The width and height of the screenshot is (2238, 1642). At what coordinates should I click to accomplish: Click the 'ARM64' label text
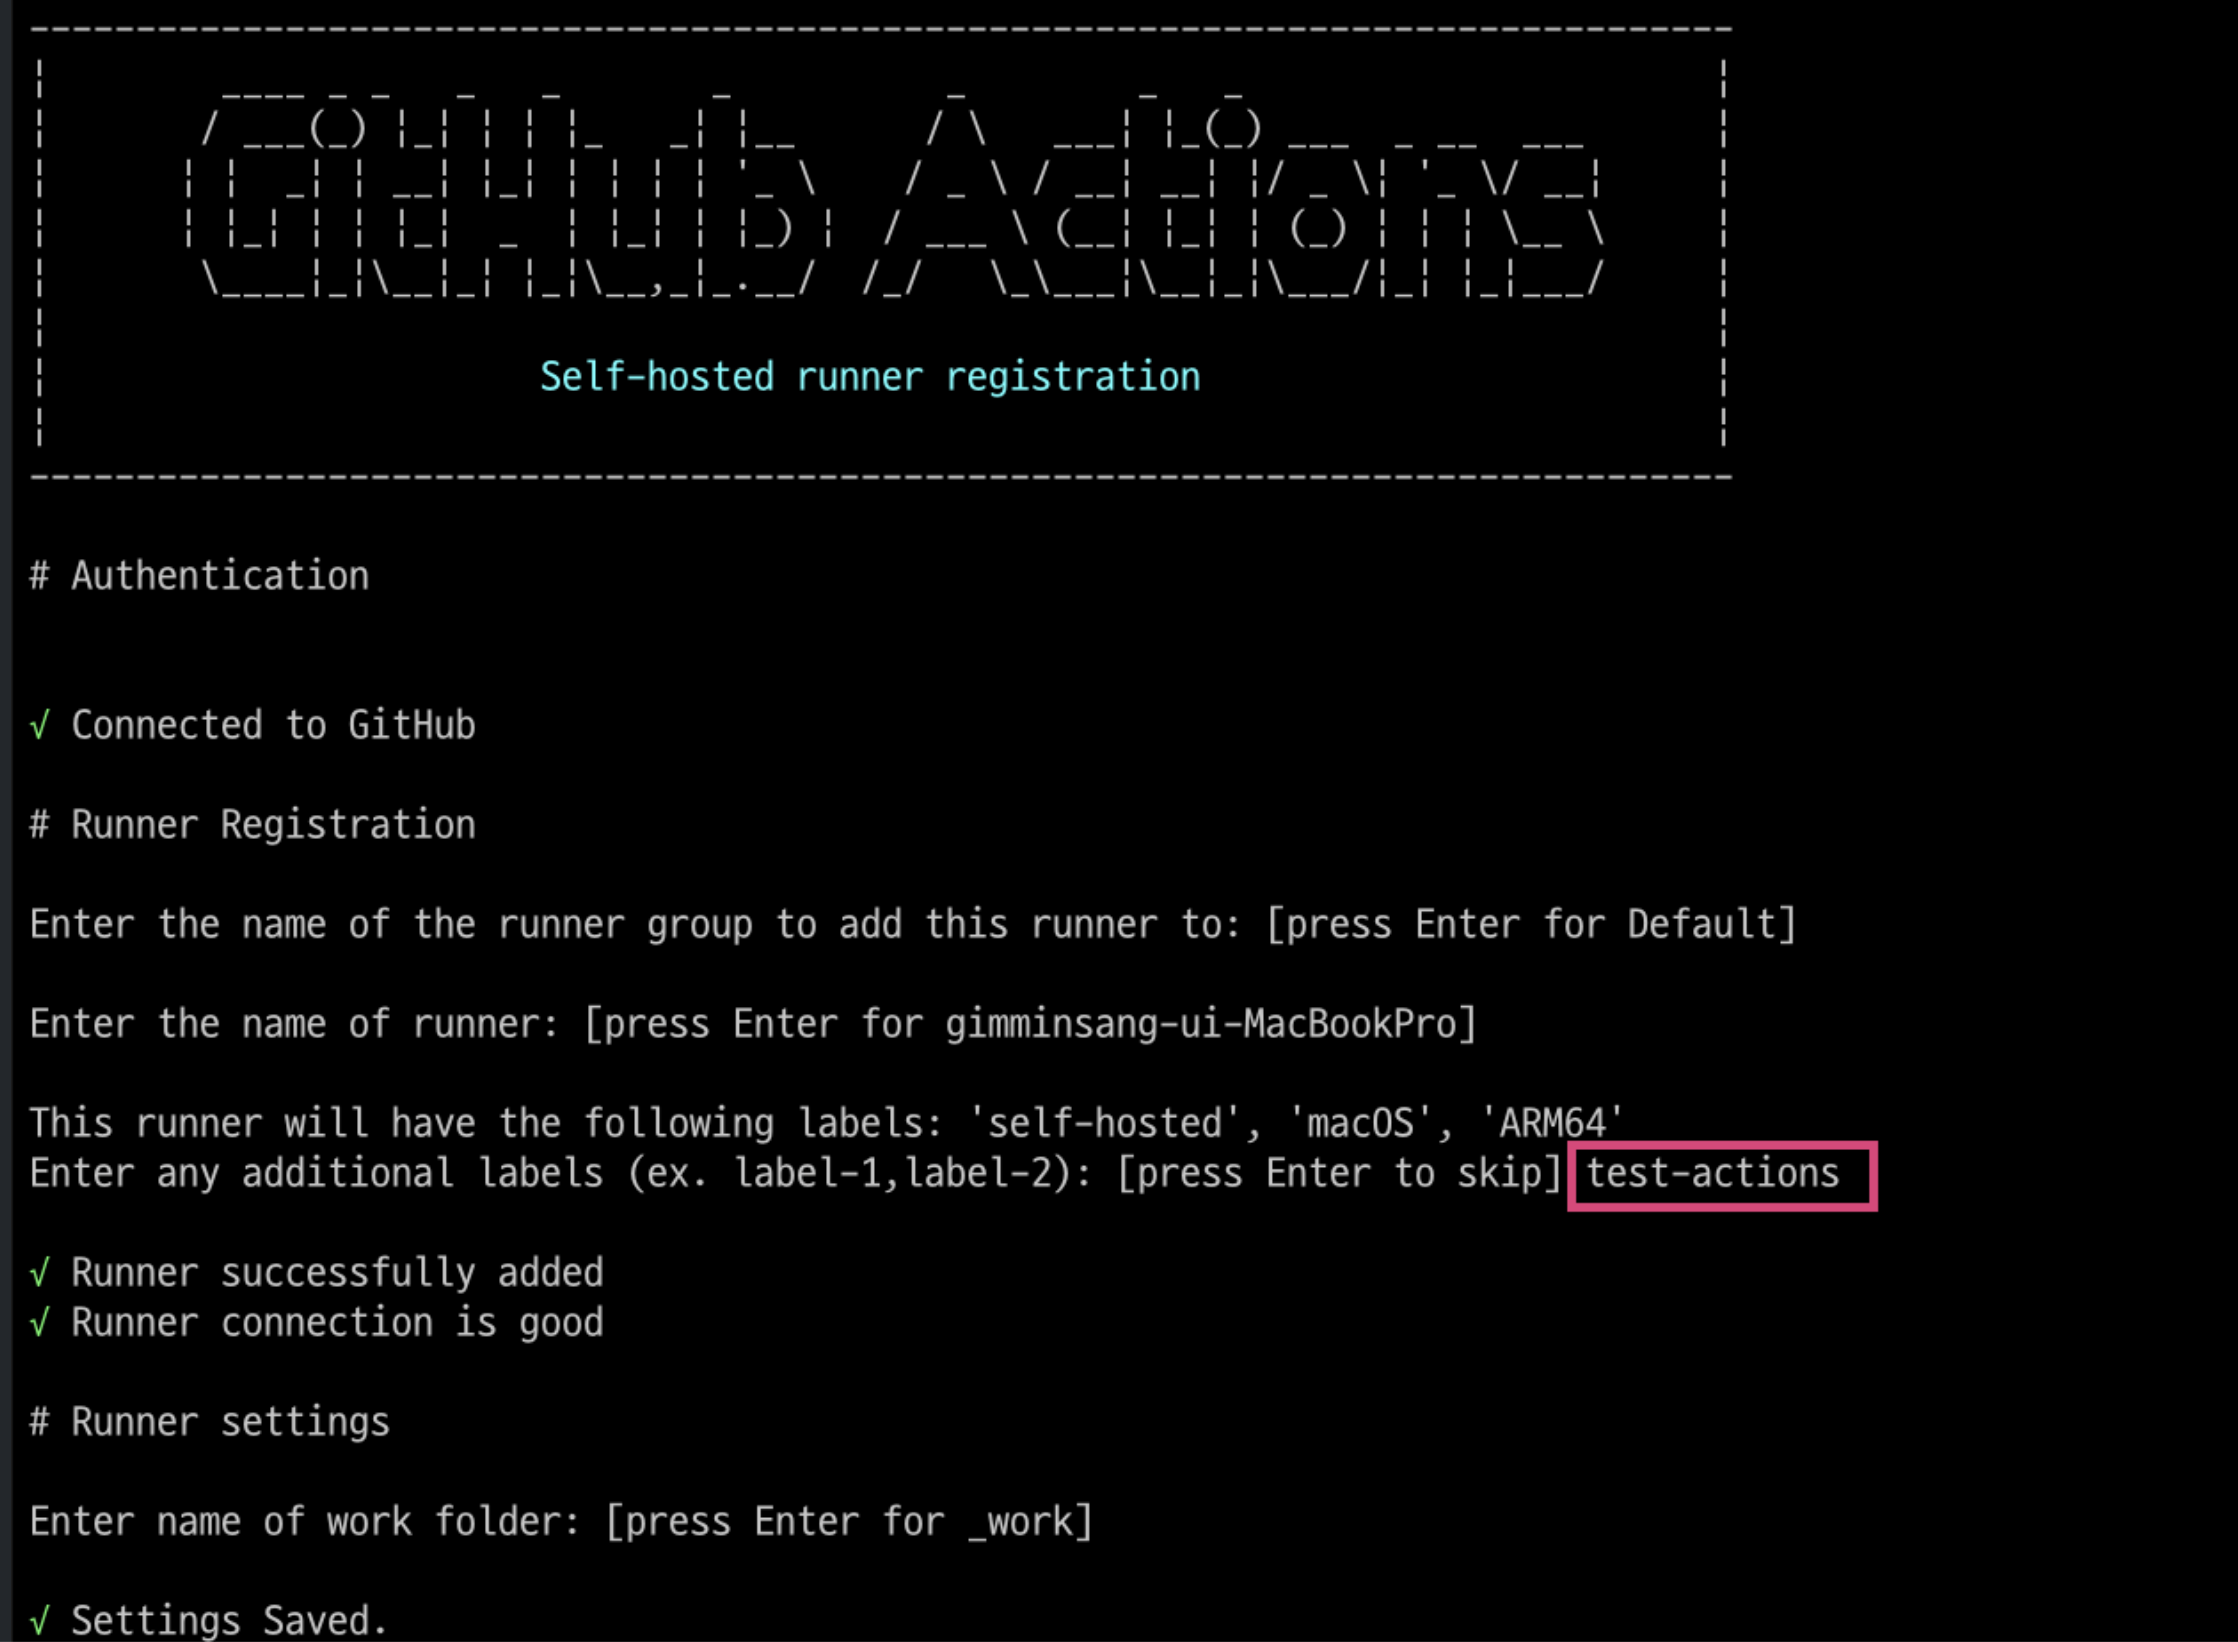tap(1551, 1123)
